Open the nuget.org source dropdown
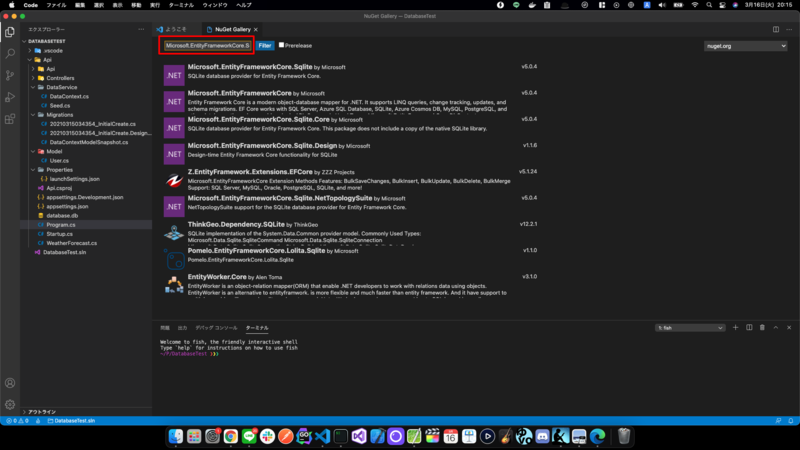Screen dimensions: 800x450 point(745,46)
